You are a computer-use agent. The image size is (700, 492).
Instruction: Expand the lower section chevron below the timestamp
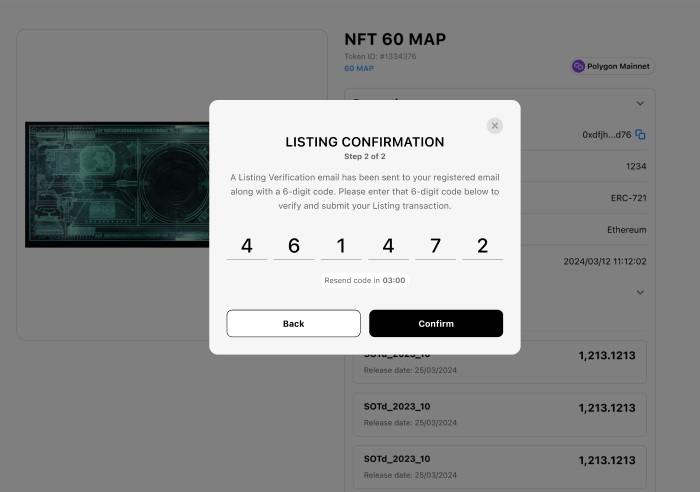tap(640, 292)
